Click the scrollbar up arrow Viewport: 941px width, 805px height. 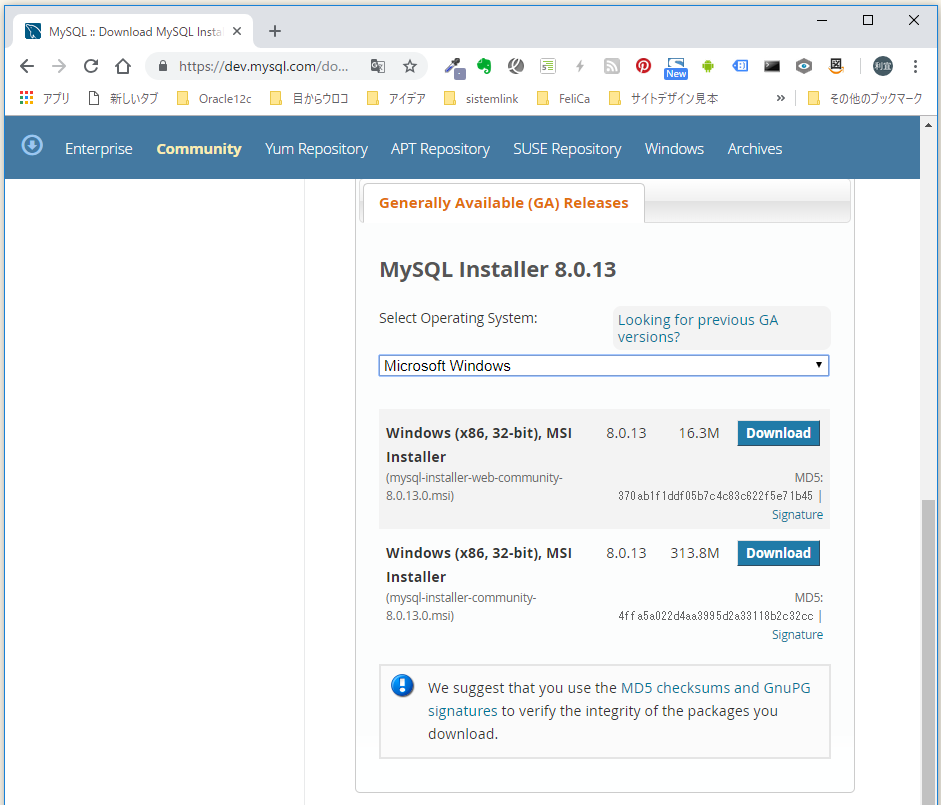pos(928,125)
